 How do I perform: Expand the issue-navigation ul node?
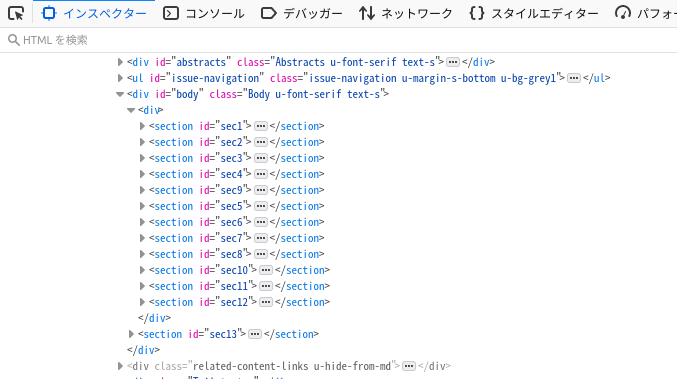click(x=120, y=78)
